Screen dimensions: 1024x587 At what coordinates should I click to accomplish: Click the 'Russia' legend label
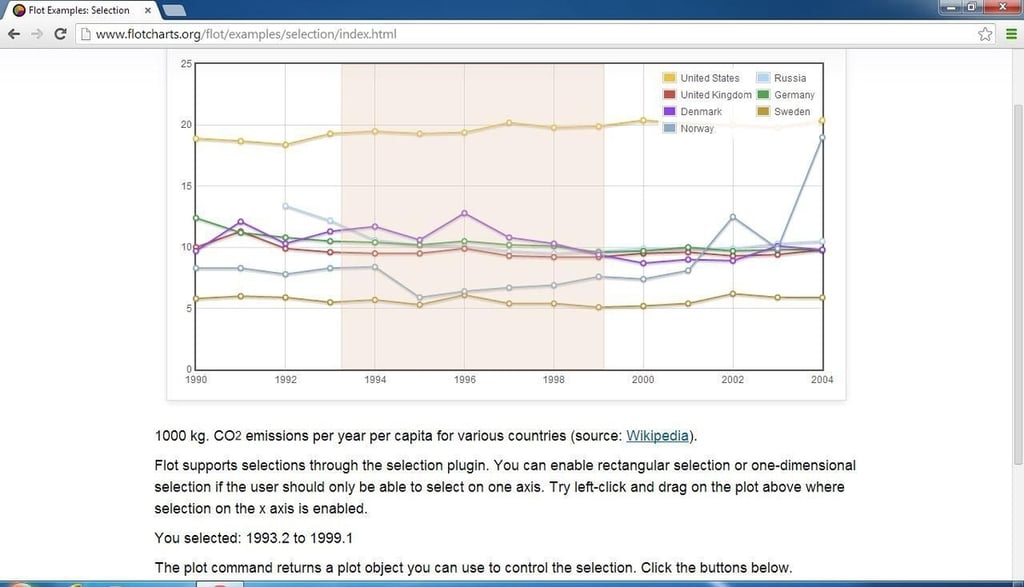tap(790, 78)
